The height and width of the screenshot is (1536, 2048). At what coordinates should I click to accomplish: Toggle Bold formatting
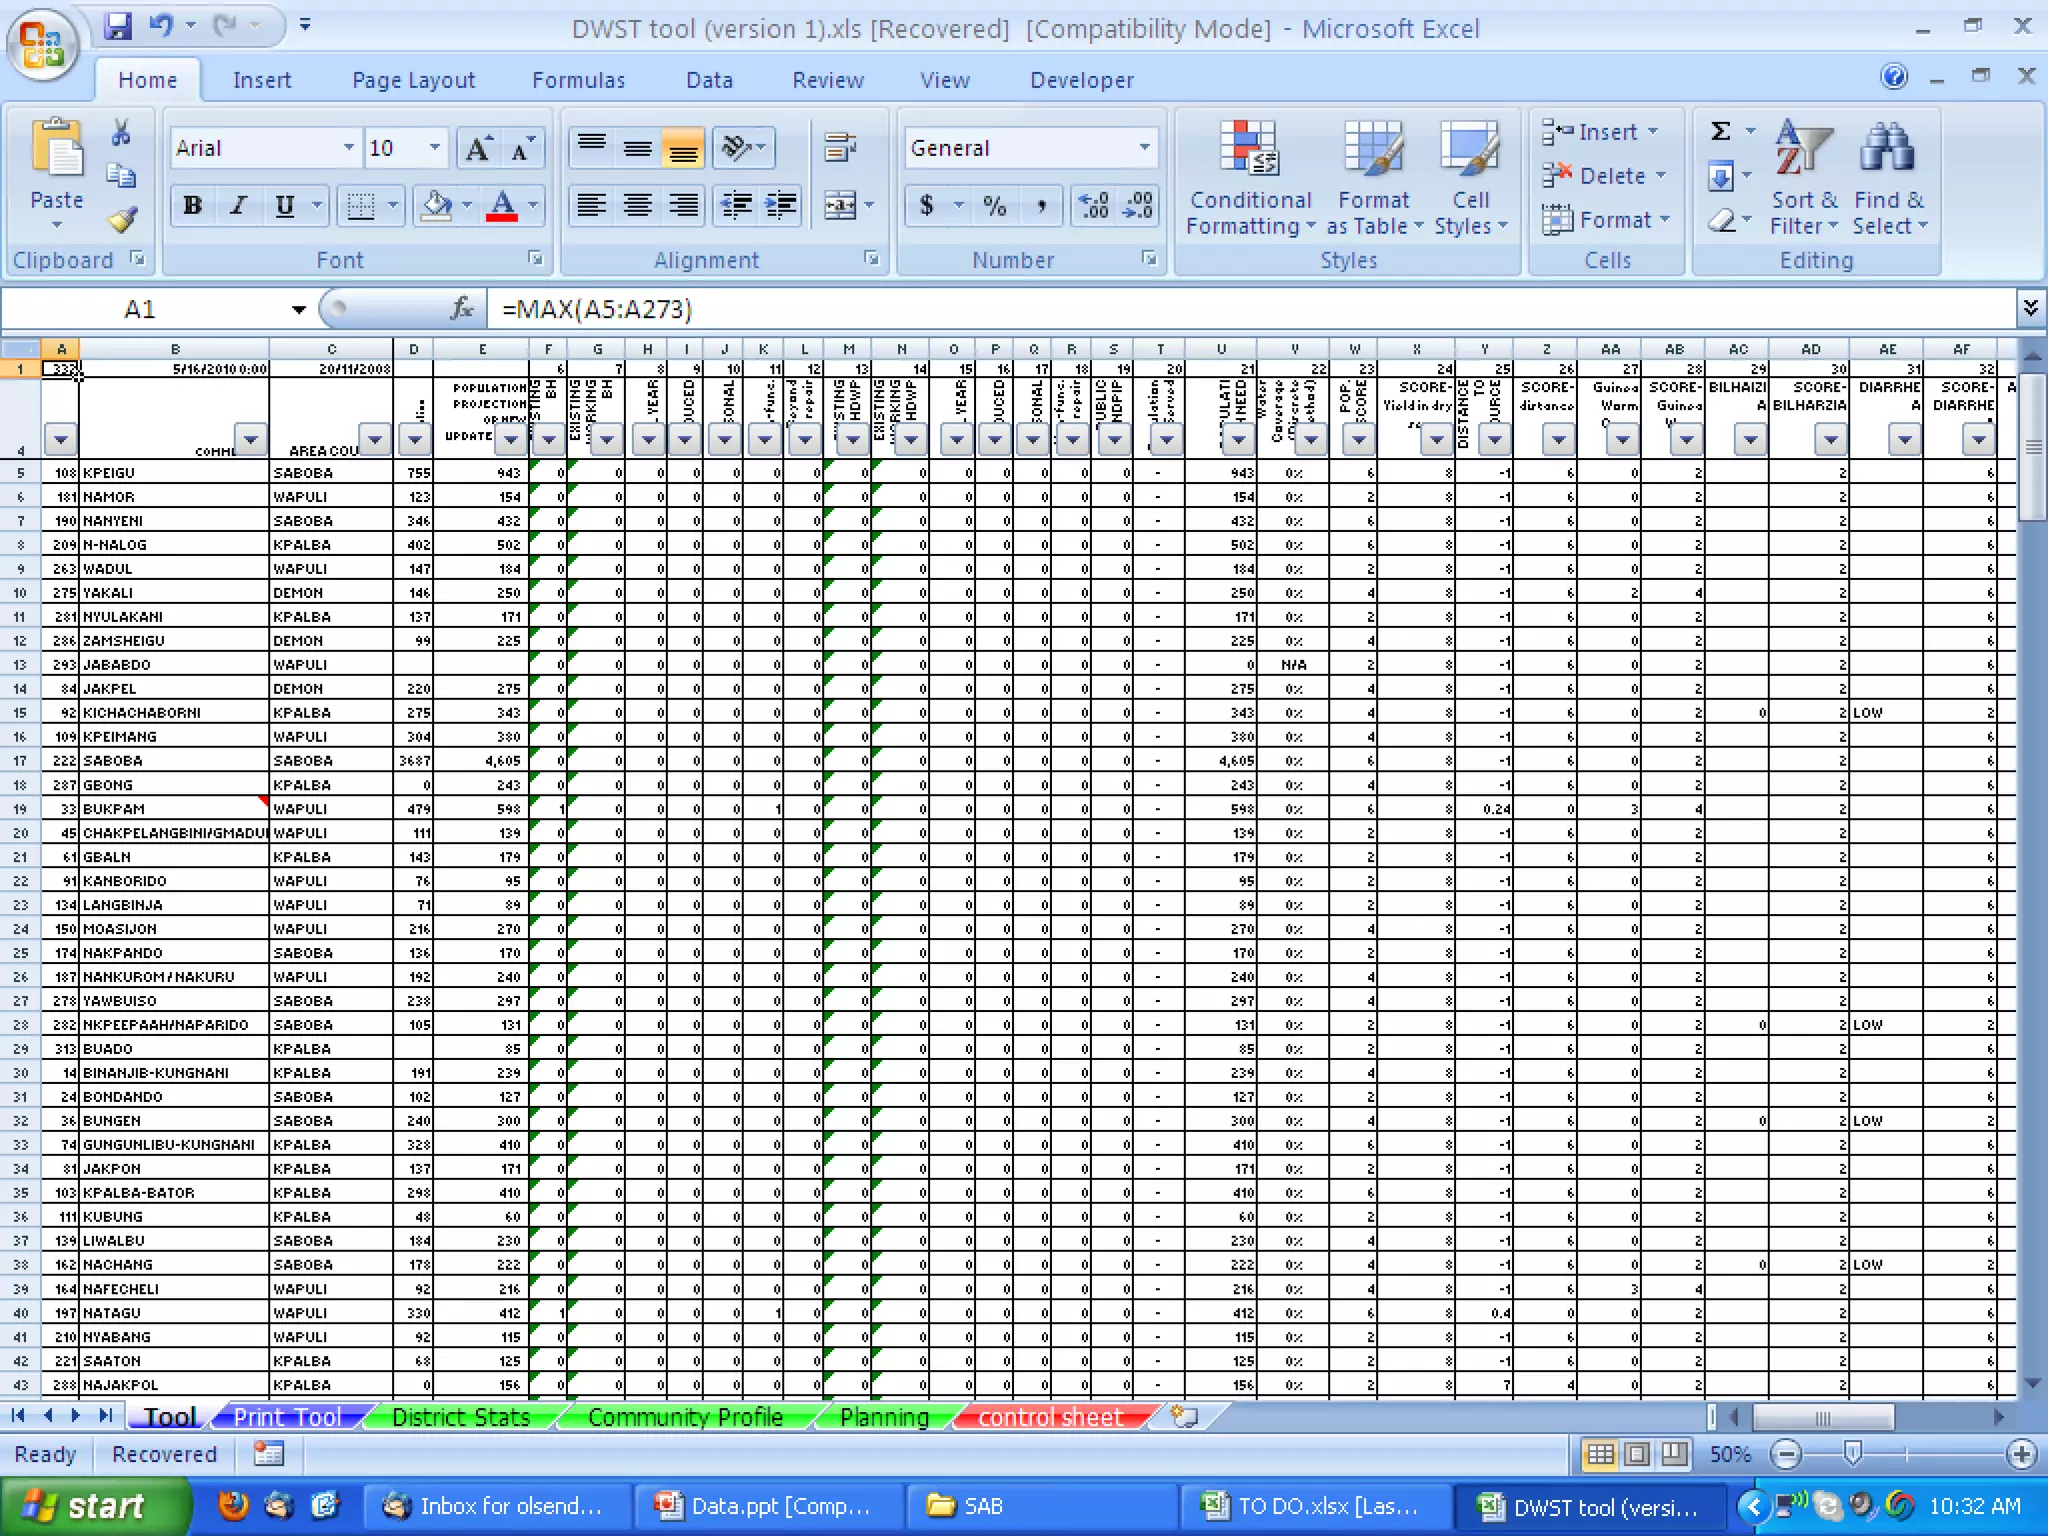click(x=193, y=206)
